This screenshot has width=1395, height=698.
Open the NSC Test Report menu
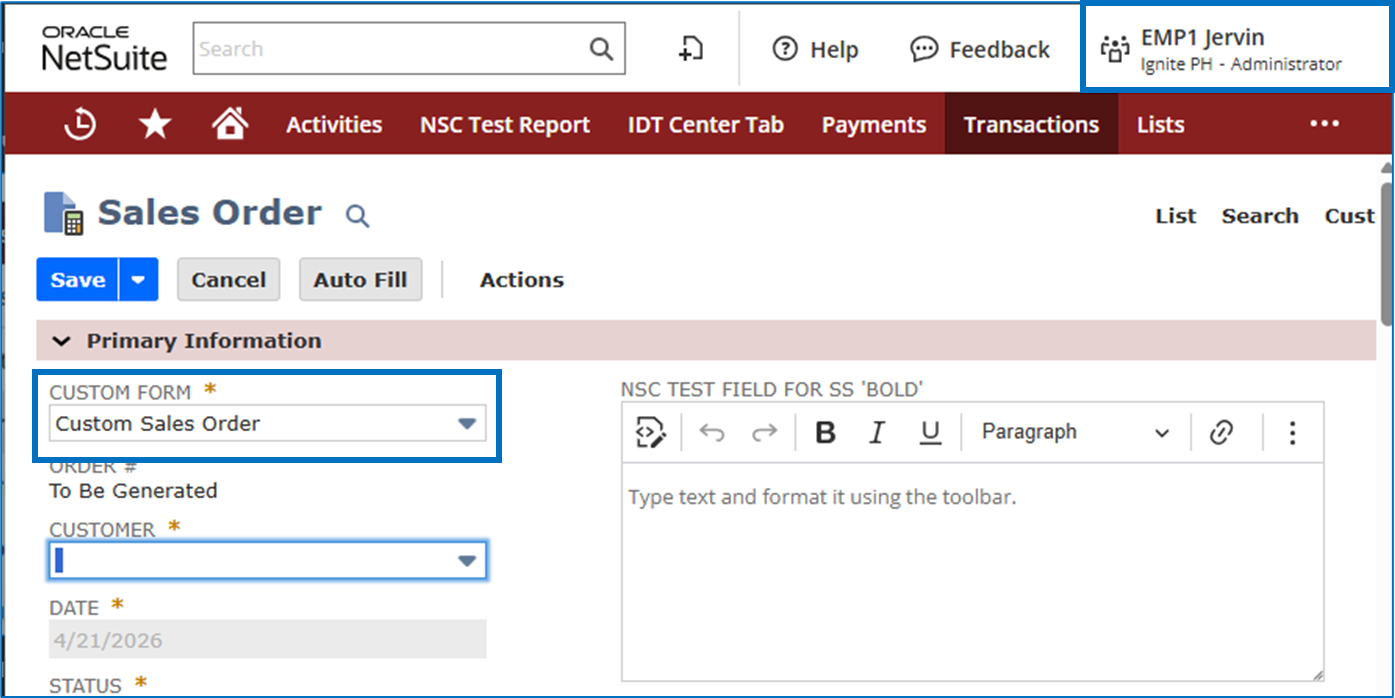(505, 124)
